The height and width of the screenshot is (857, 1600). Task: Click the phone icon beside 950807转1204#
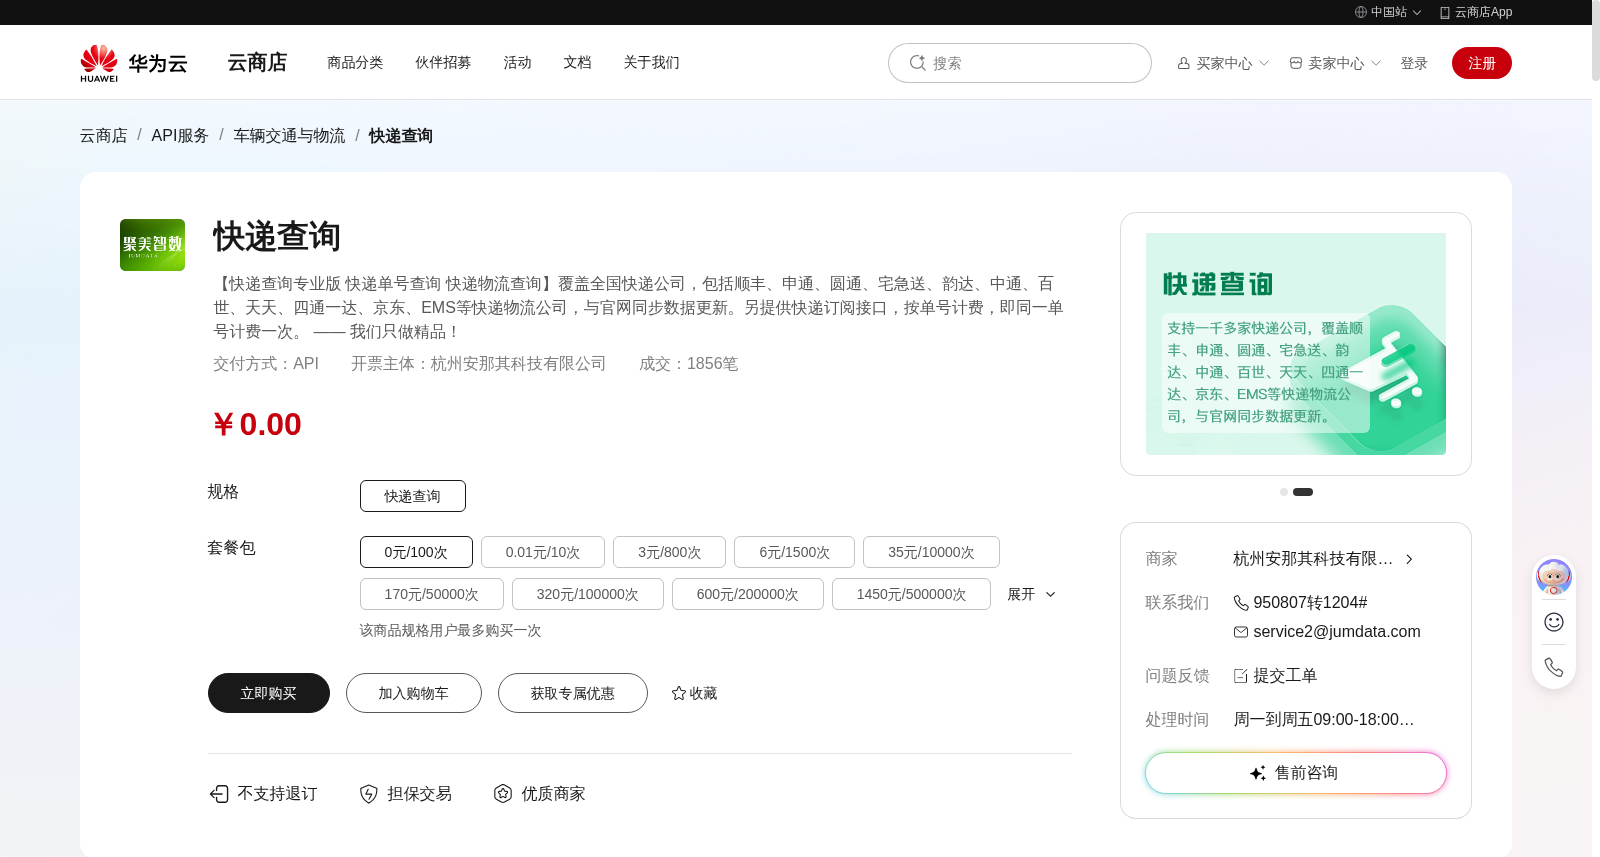1241,603
